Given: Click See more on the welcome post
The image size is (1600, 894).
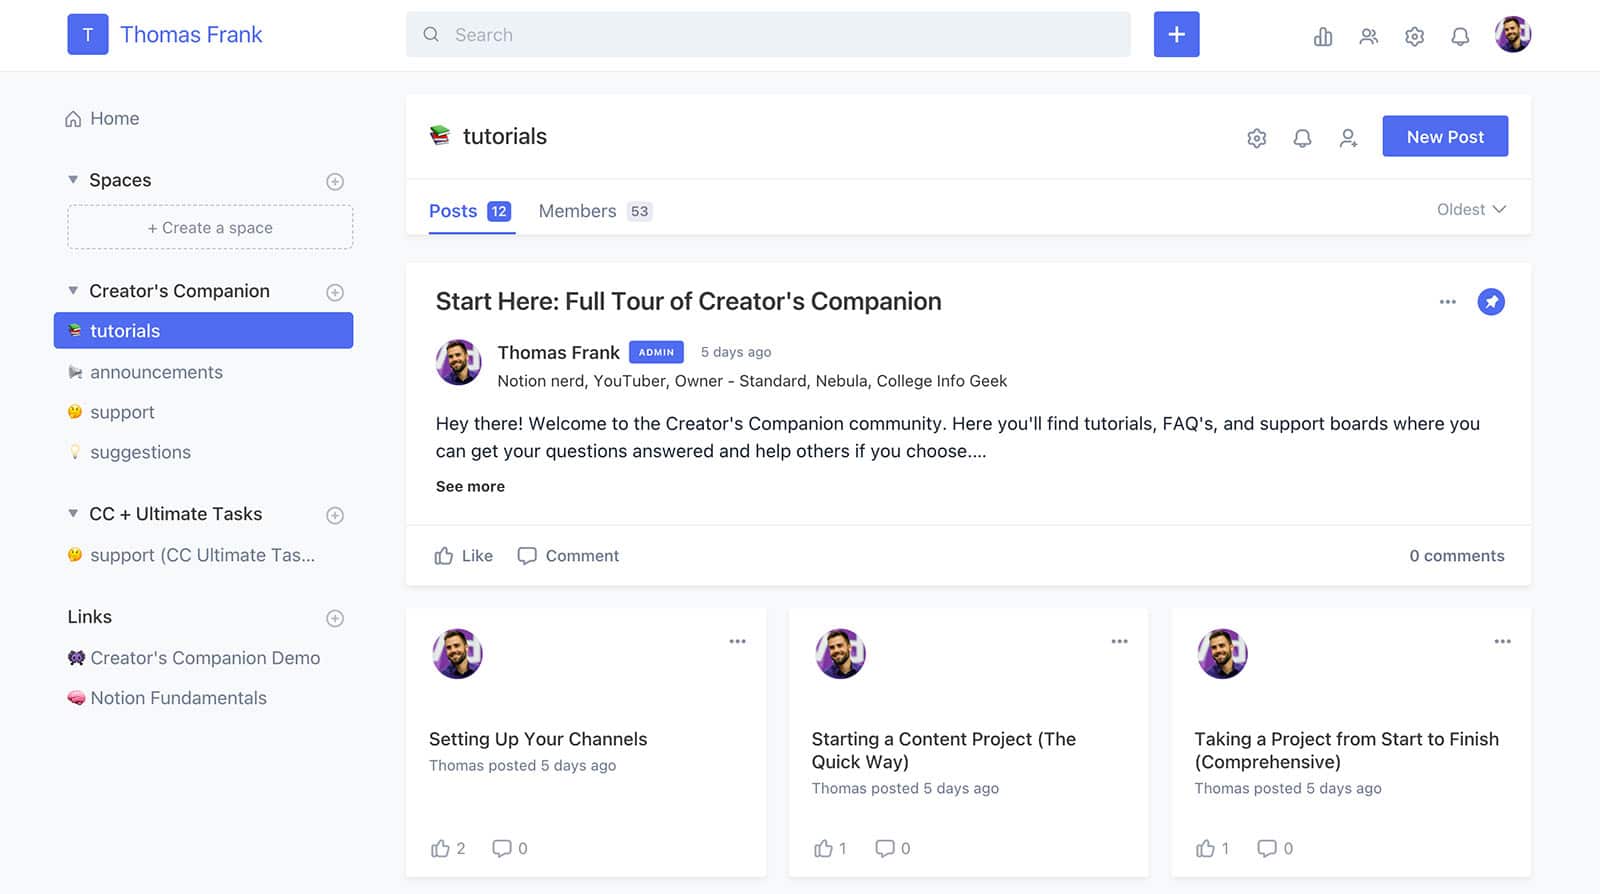Looking at the screenshot, I should (x=470, y=487).
